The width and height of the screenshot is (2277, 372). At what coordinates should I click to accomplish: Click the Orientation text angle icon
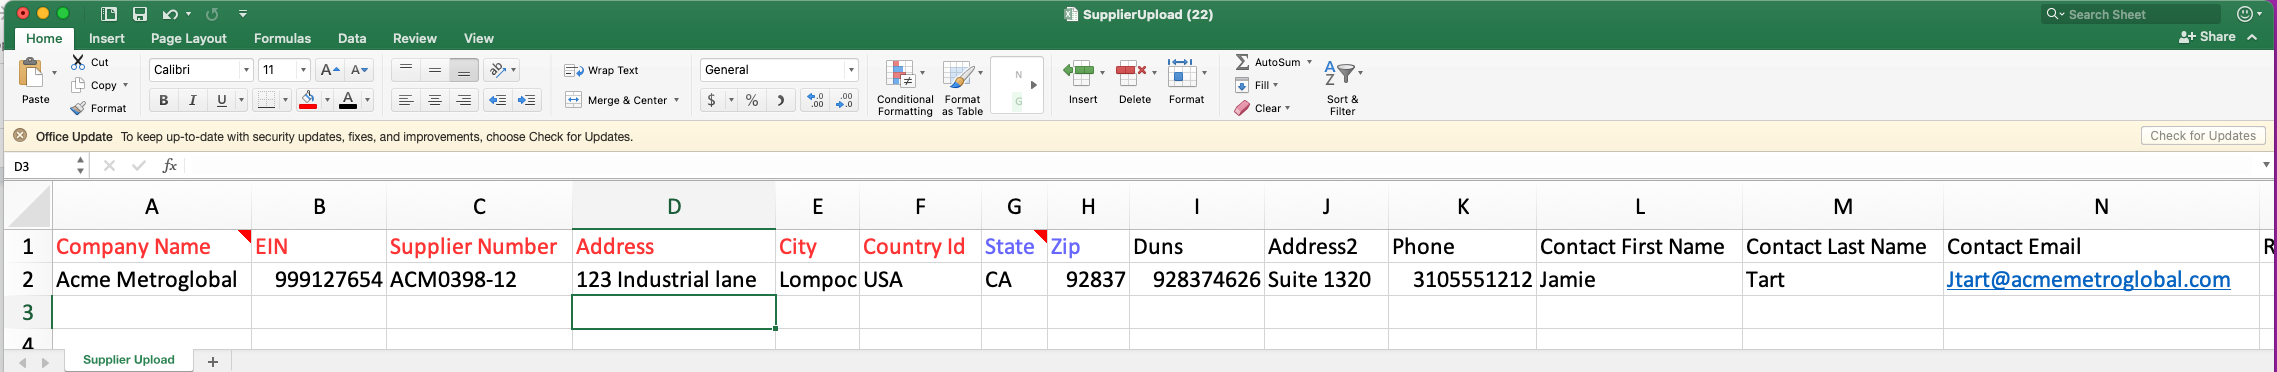pos(497,70)
